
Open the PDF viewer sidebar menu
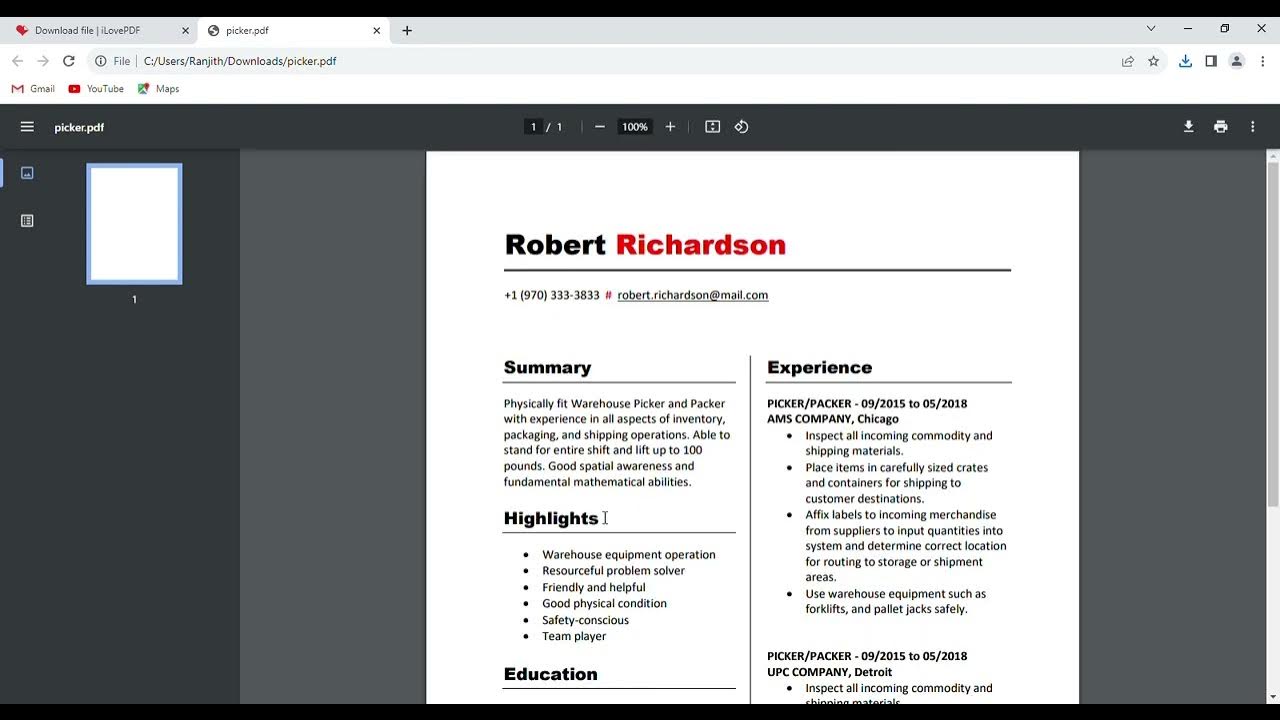tap(27, 127)
